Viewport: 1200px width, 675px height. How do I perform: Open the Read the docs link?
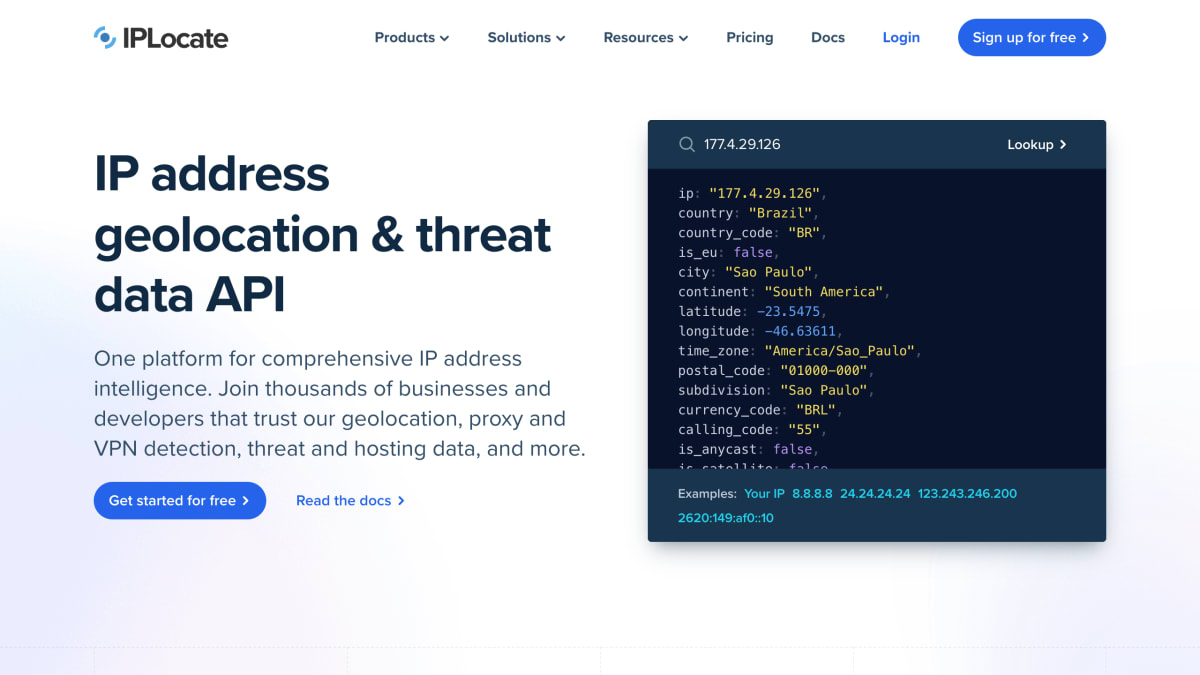point(350,500)
